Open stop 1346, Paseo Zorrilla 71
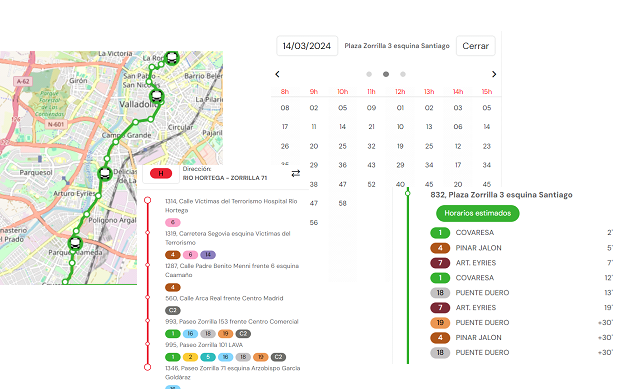 pos(232,372)
